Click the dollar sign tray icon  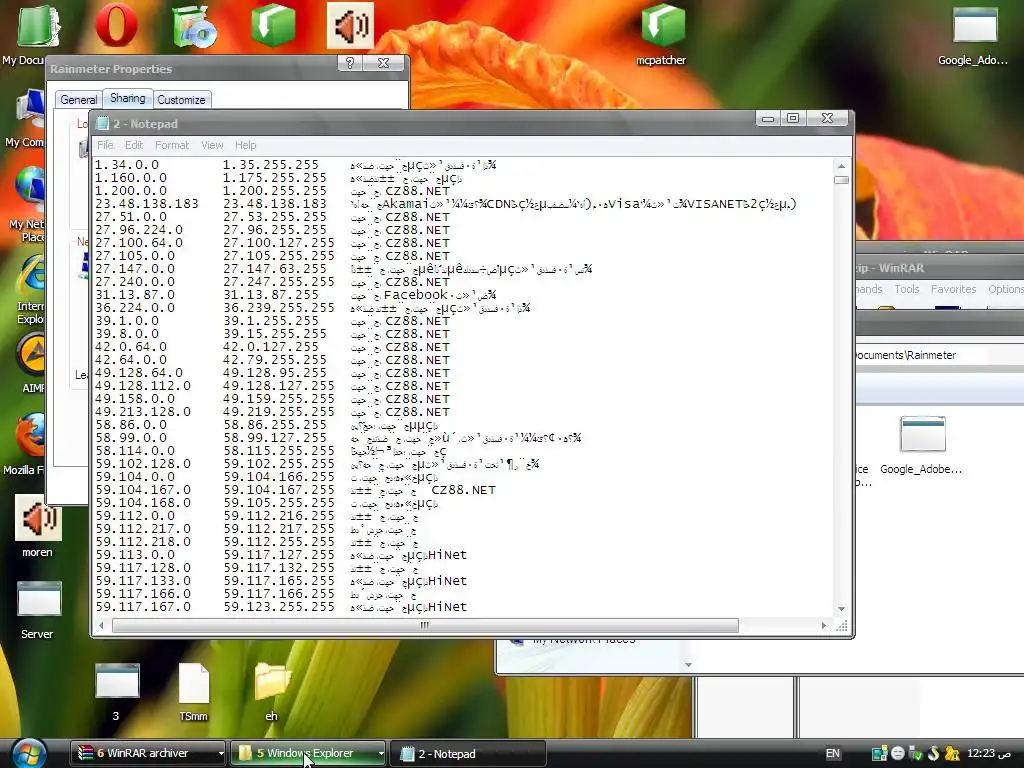tap(933, 753)
